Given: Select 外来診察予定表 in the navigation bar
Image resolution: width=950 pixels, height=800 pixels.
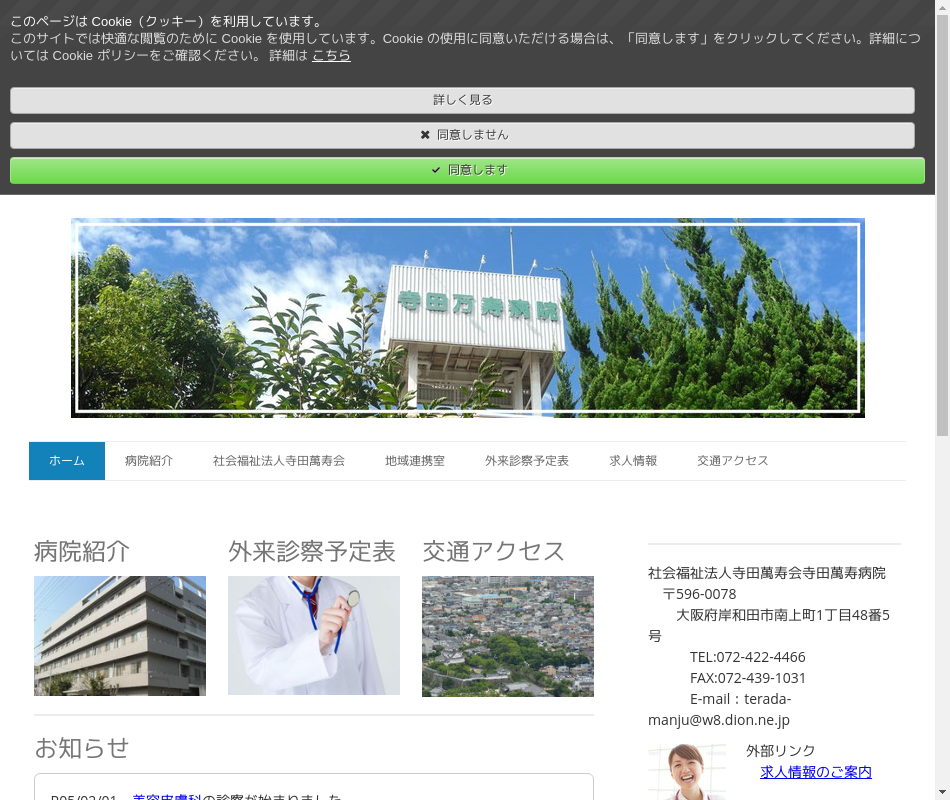Looking at the screenshot, I should click(x=527, y=461).
